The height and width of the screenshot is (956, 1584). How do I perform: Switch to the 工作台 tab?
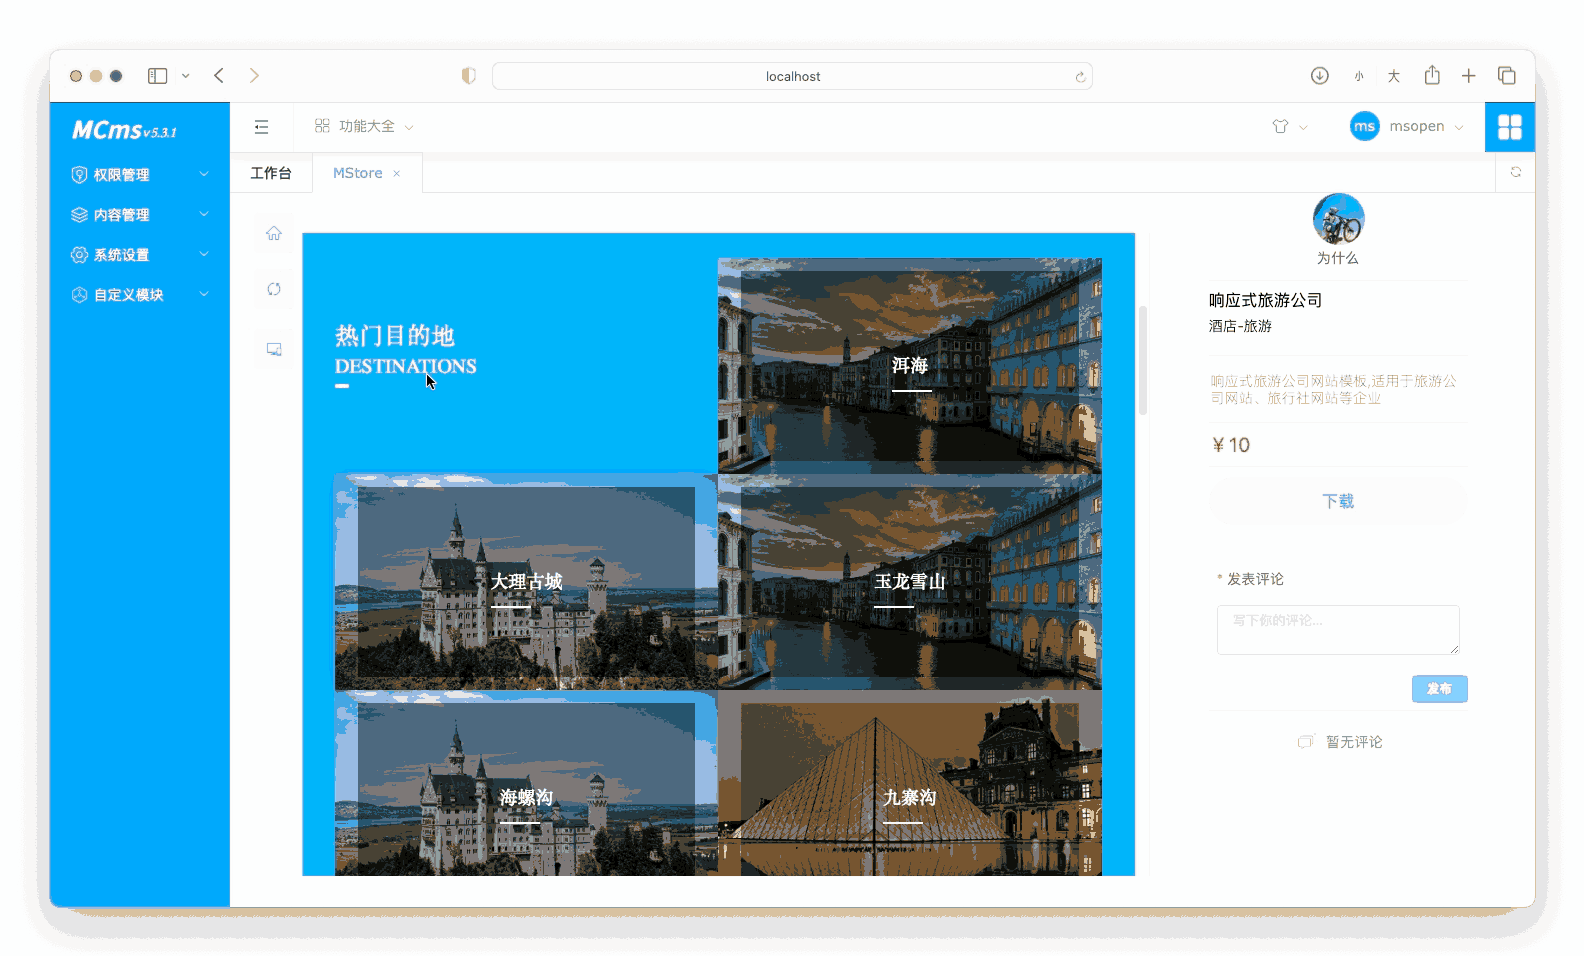271,173
